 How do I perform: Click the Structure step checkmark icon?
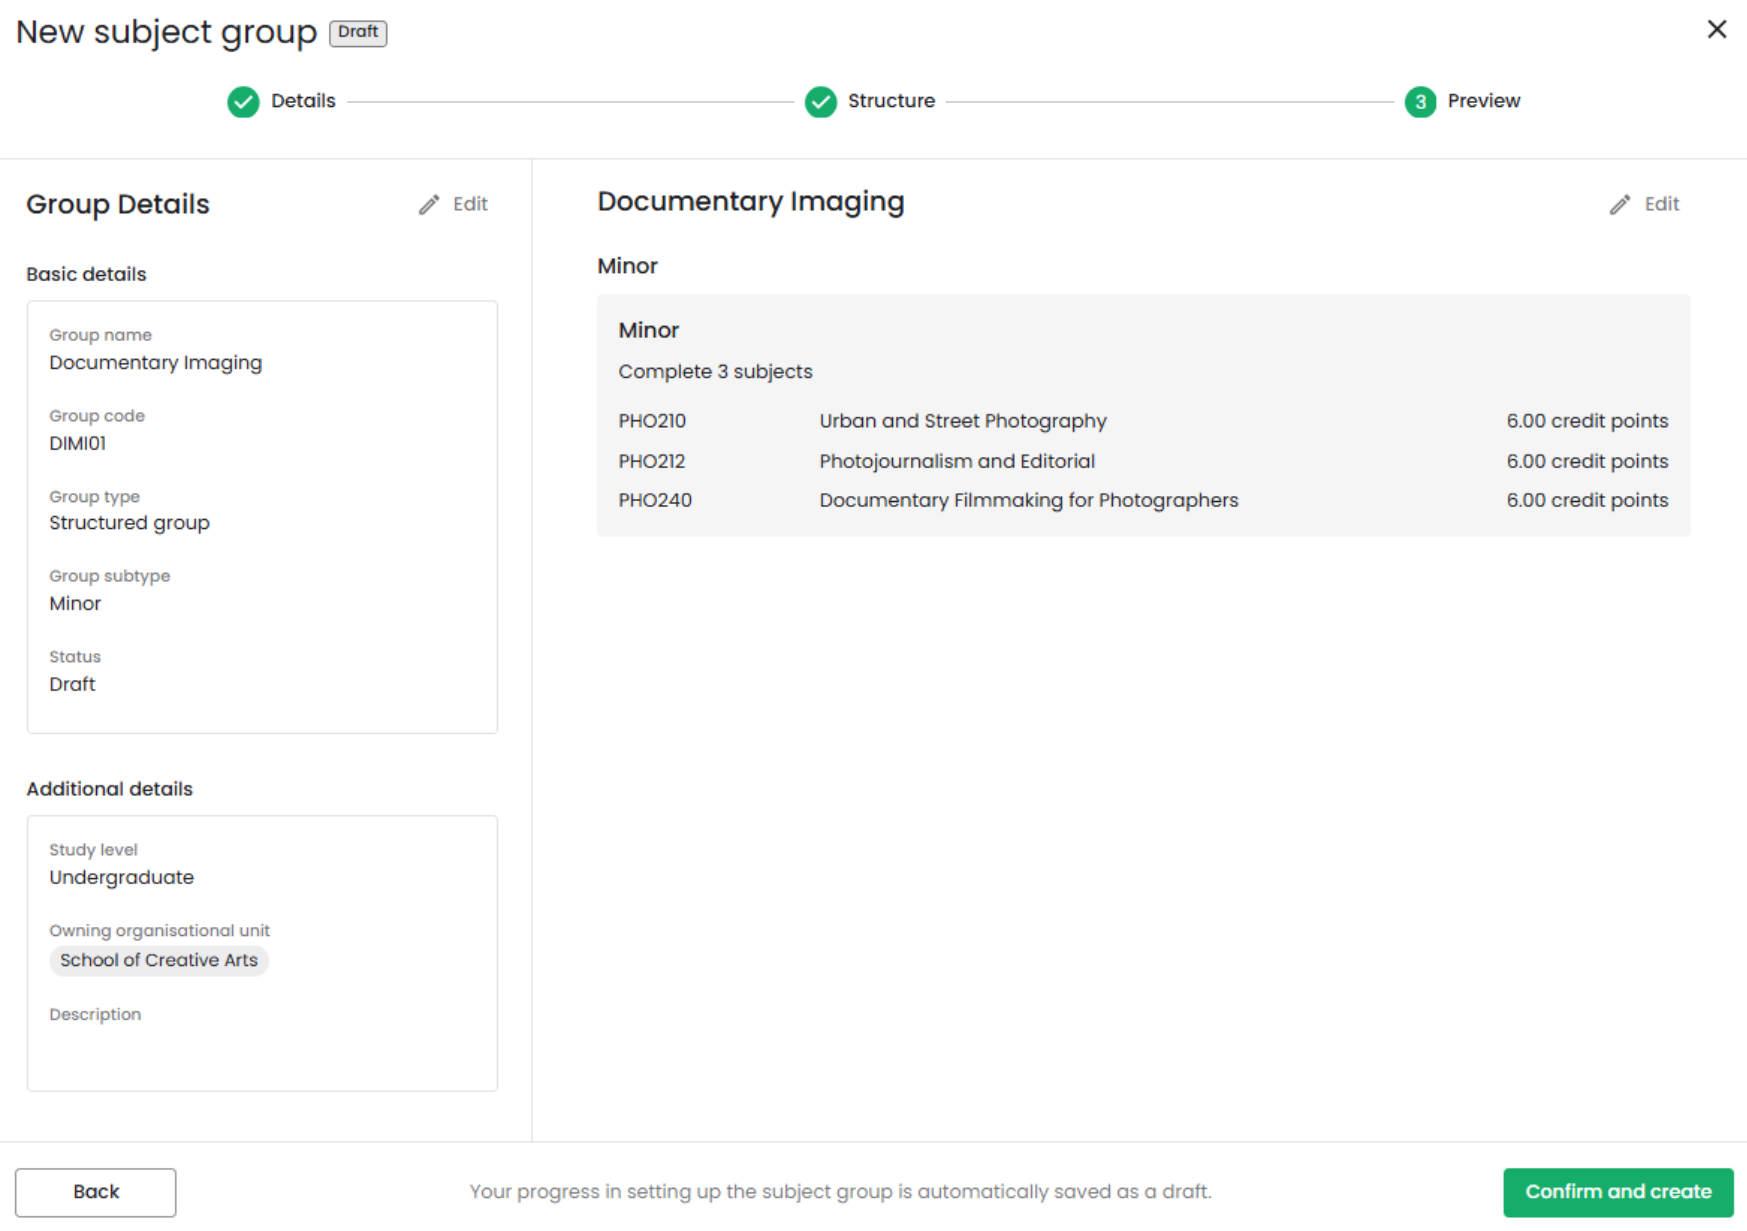(821, 102)
